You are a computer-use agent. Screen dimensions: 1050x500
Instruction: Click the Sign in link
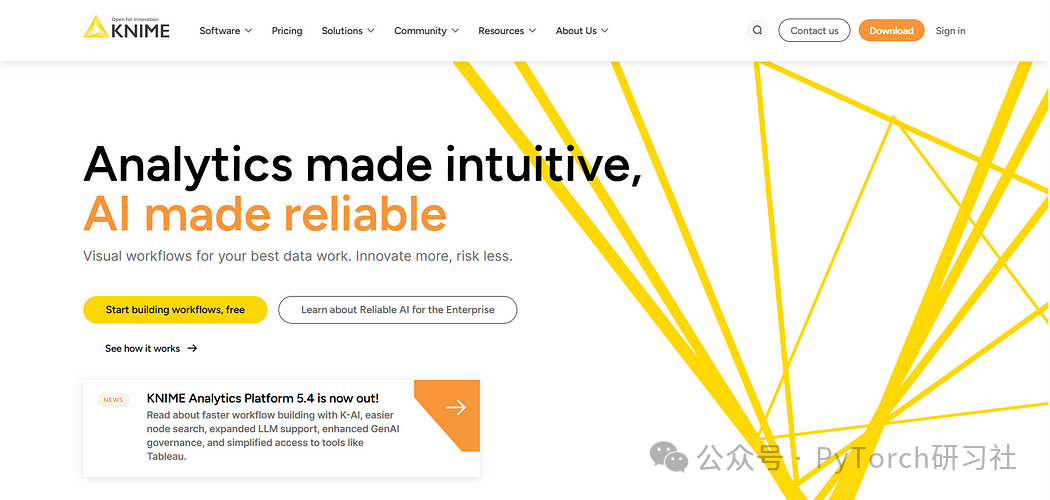pyautogui.click(x=950, y=31)
